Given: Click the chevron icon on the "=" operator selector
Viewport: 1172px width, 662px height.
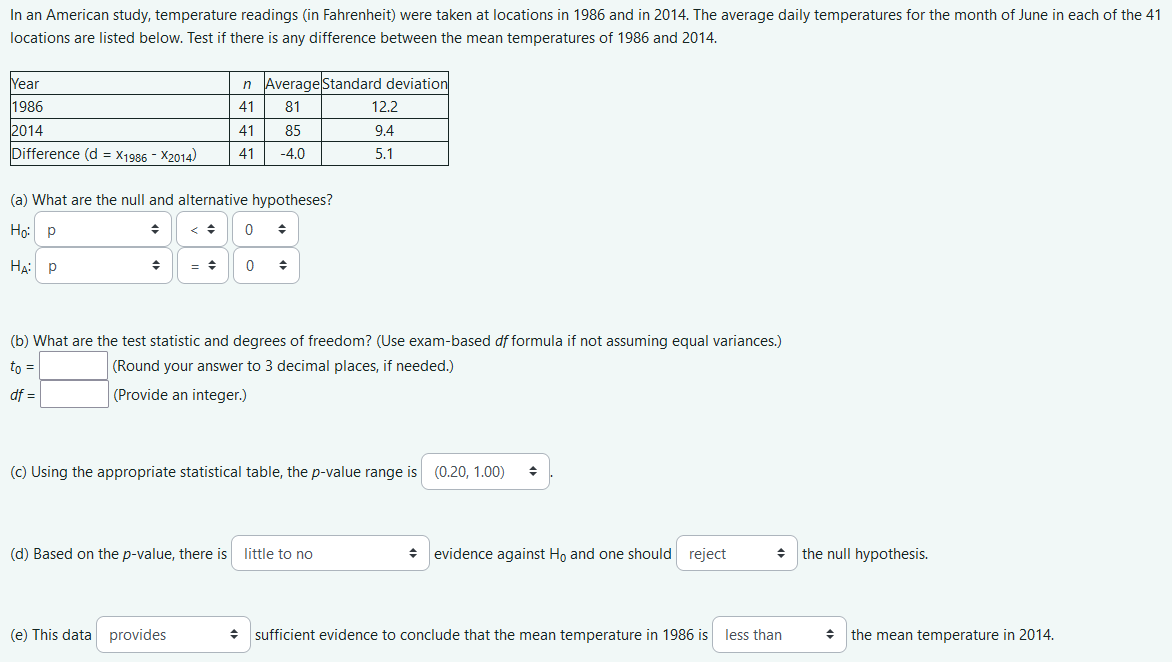Looking at the screenshot, I should [211, 265].
